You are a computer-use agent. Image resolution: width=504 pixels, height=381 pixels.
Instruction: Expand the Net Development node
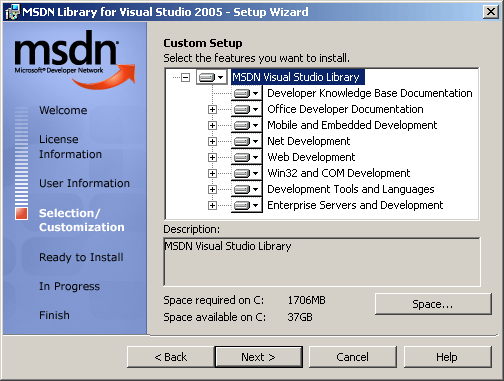(212, 141)
